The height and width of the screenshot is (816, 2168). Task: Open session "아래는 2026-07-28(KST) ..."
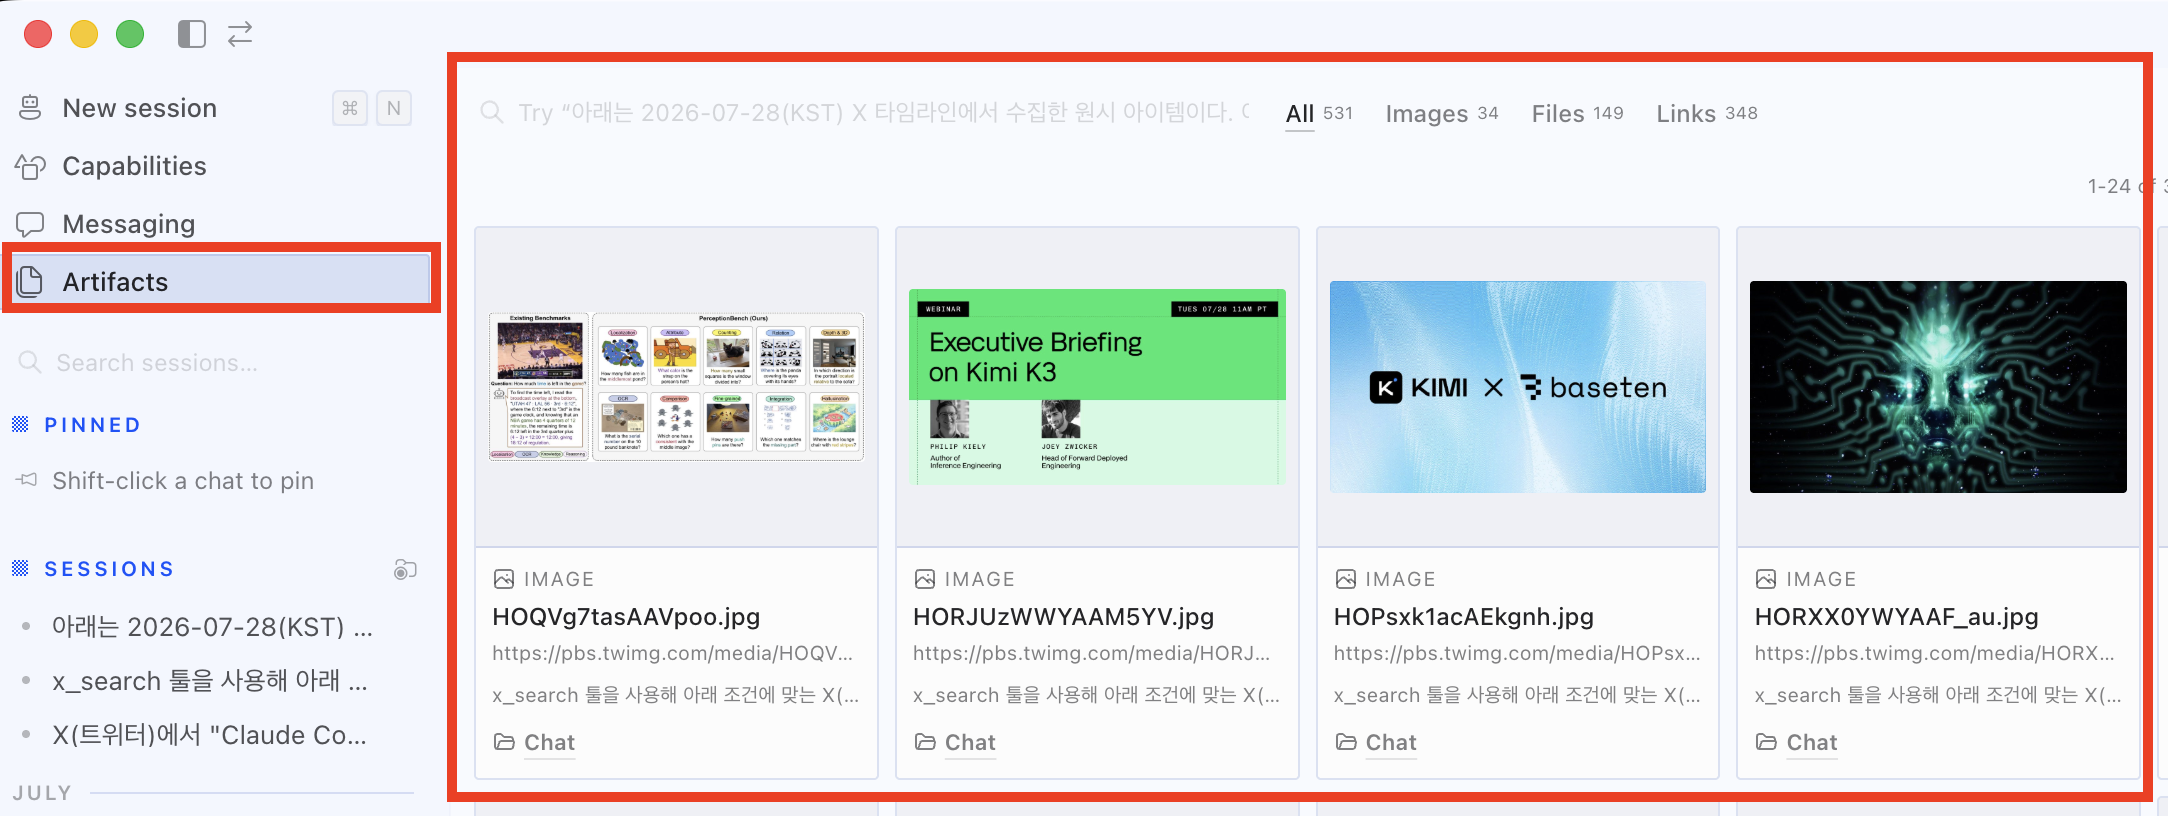point(212,627)
